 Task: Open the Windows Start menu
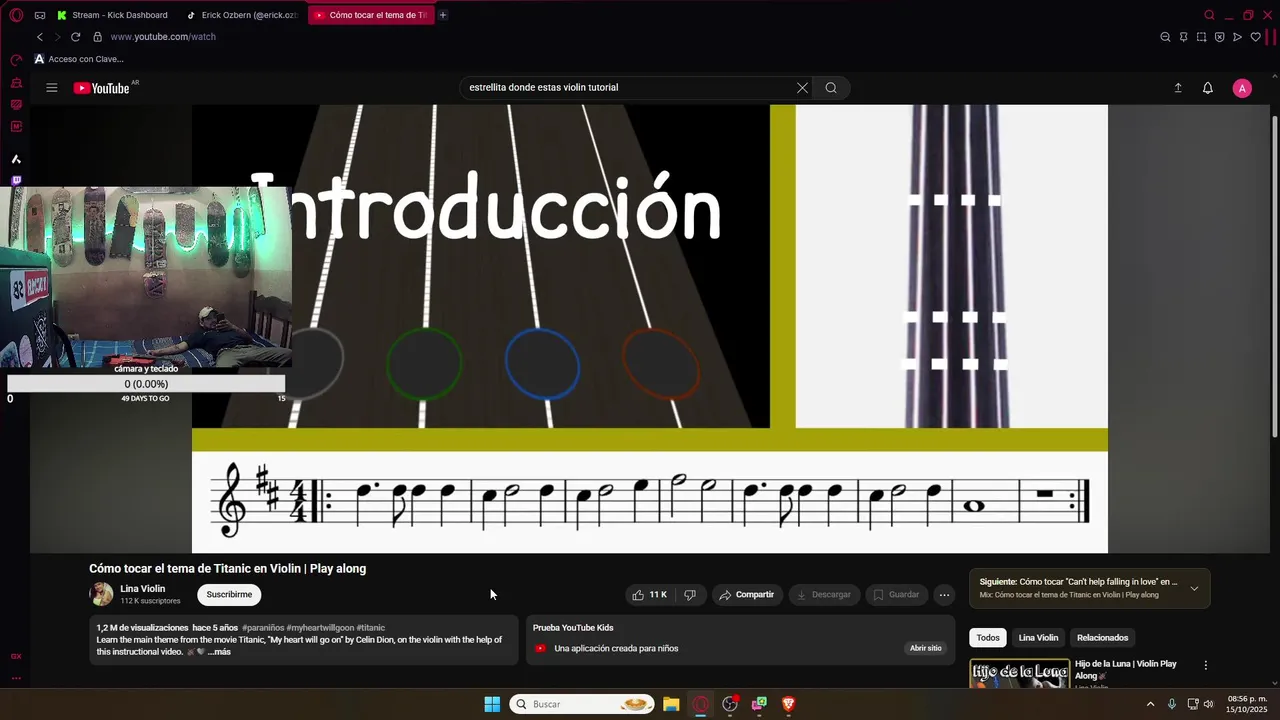point(492,704)
